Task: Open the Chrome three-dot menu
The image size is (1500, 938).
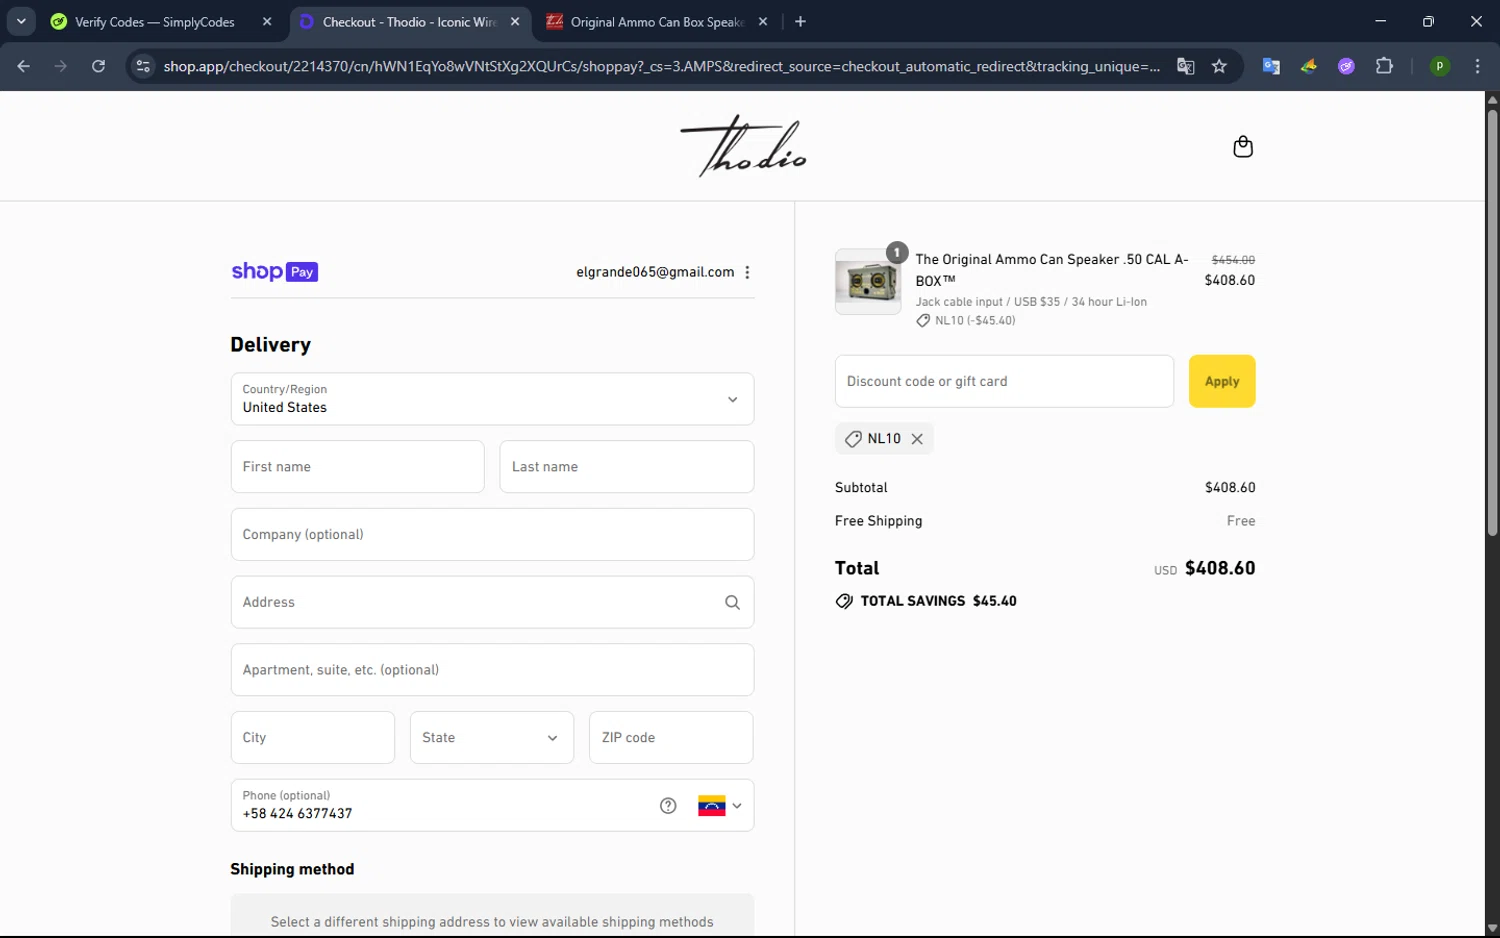Action: point(1477,66)
